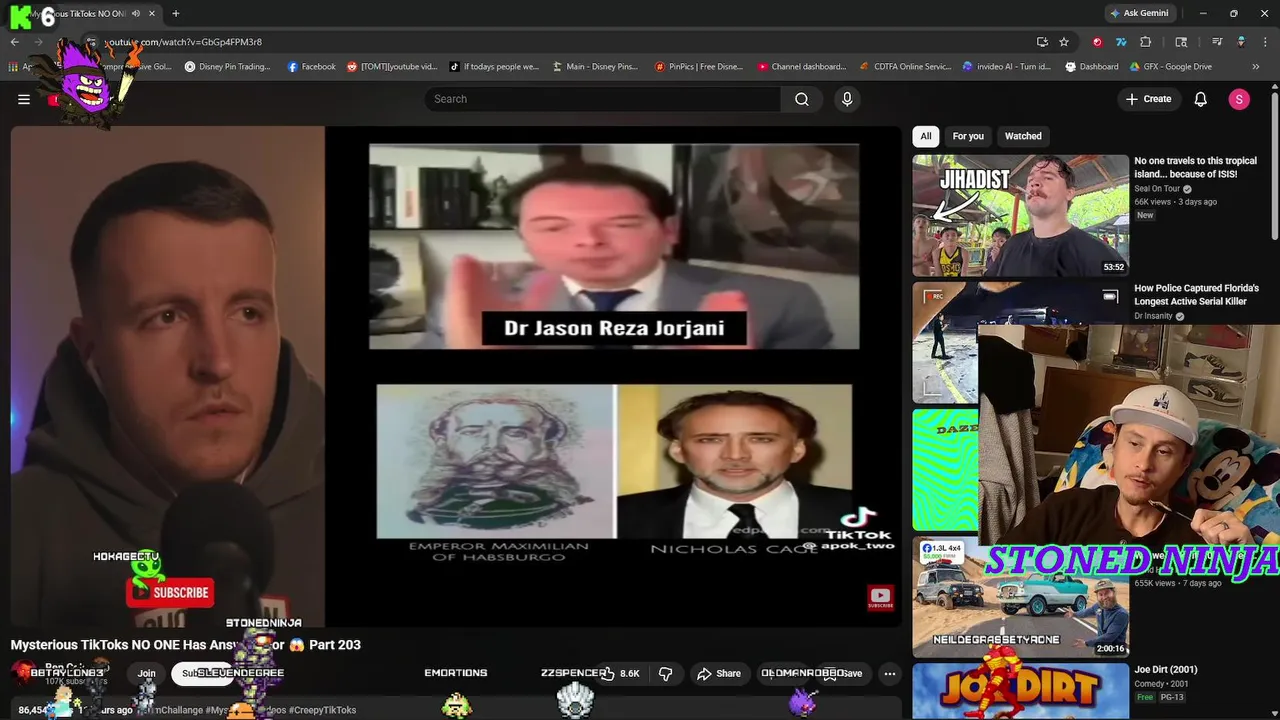Bookmark this page with the star

tap(1064, 42)
